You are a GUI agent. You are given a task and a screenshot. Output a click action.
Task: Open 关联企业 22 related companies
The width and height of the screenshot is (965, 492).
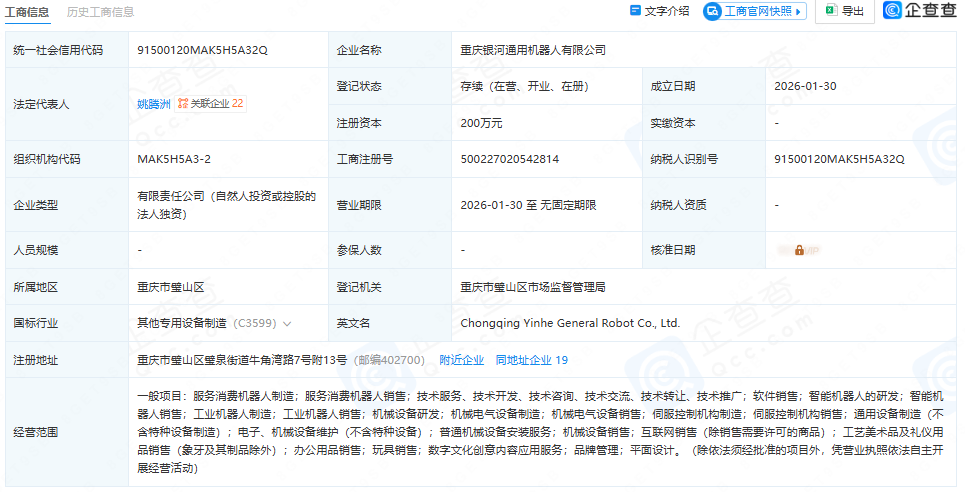point(211,103)
